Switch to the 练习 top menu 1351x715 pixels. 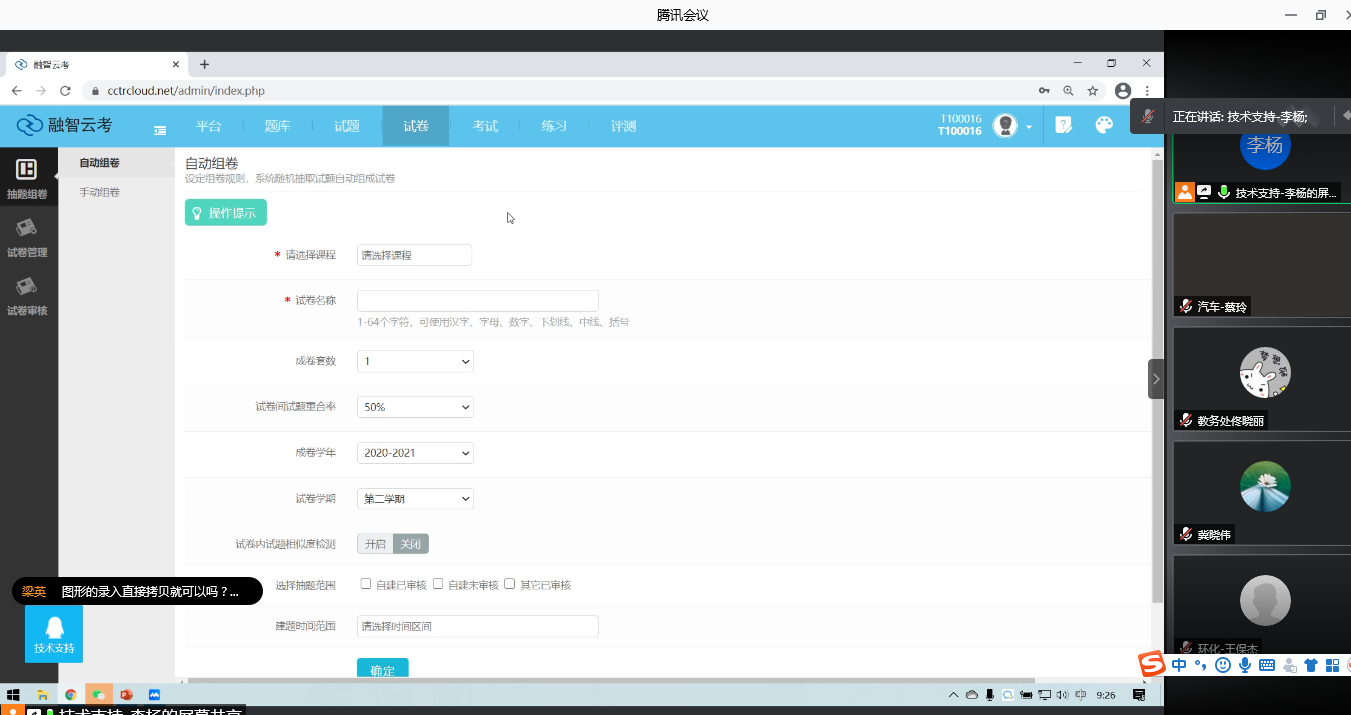point(554,126)
